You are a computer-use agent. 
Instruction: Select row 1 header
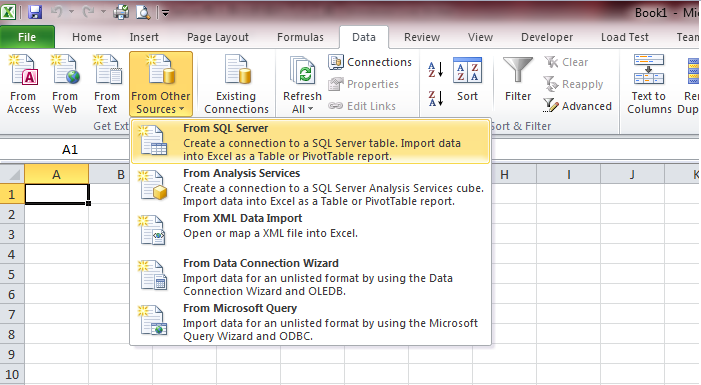point(12,195)
